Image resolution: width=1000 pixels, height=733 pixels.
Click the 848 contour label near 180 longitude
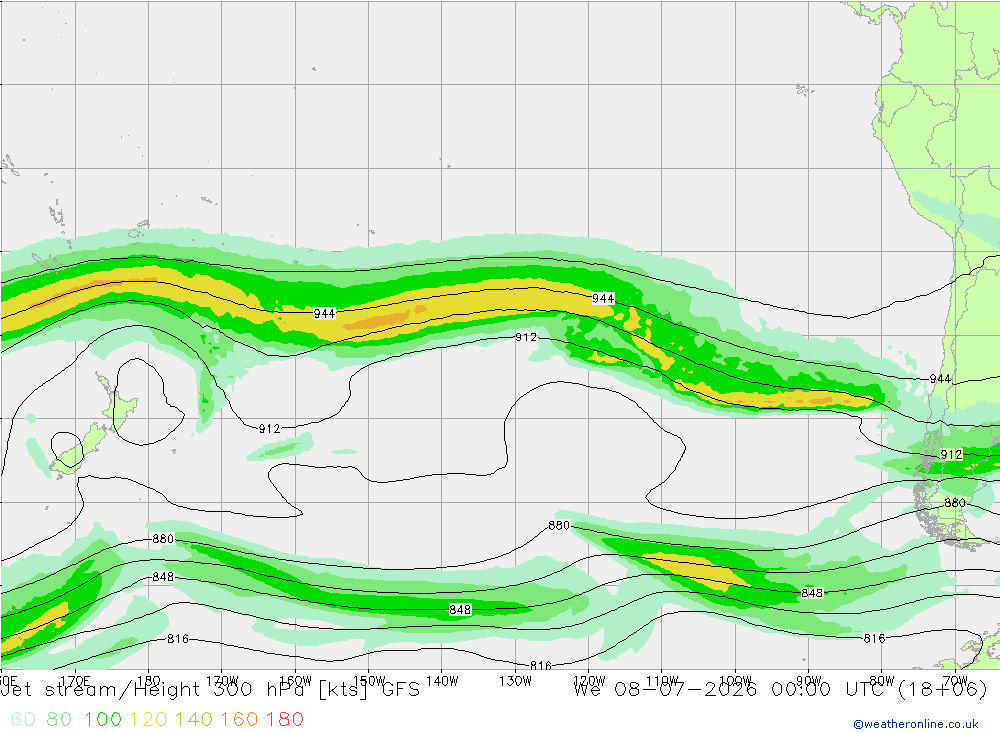coord(163,577)
